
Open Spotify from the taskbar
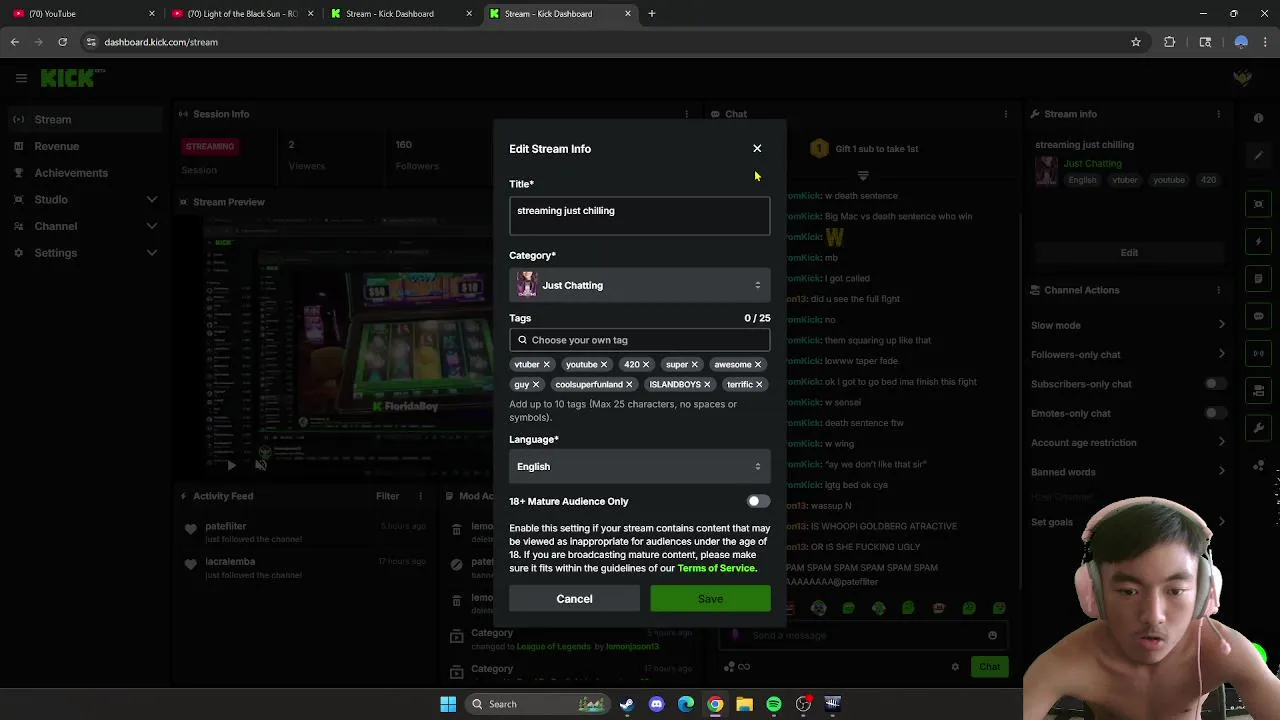point(774,704)
